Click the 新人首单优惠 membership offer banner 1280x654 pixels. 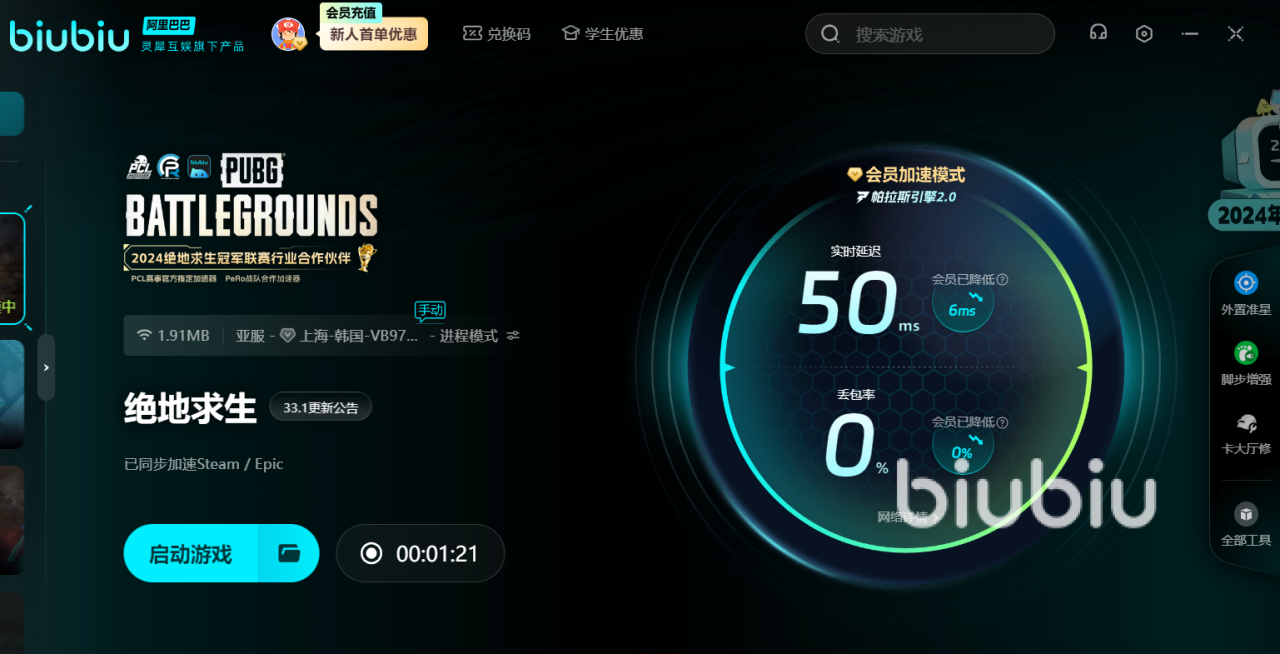point(373,34)
